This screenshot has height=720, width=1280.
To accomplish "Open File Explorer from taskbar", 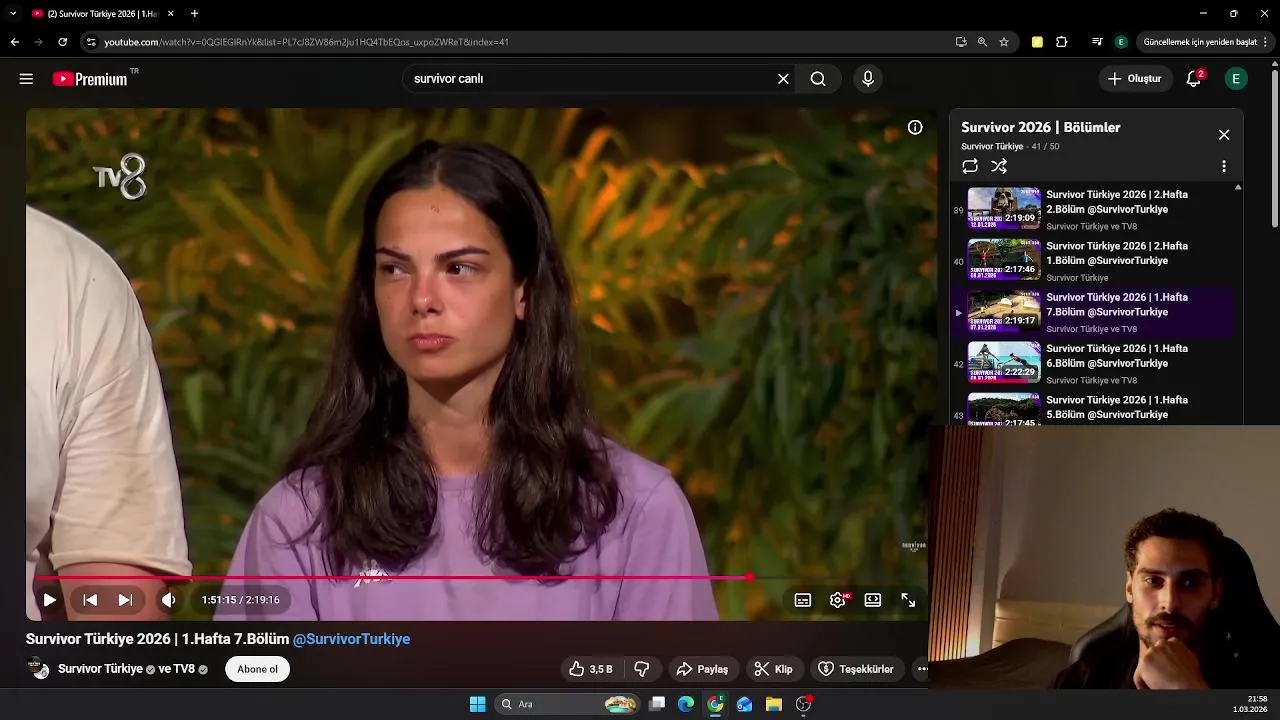I will coord(774,704).
